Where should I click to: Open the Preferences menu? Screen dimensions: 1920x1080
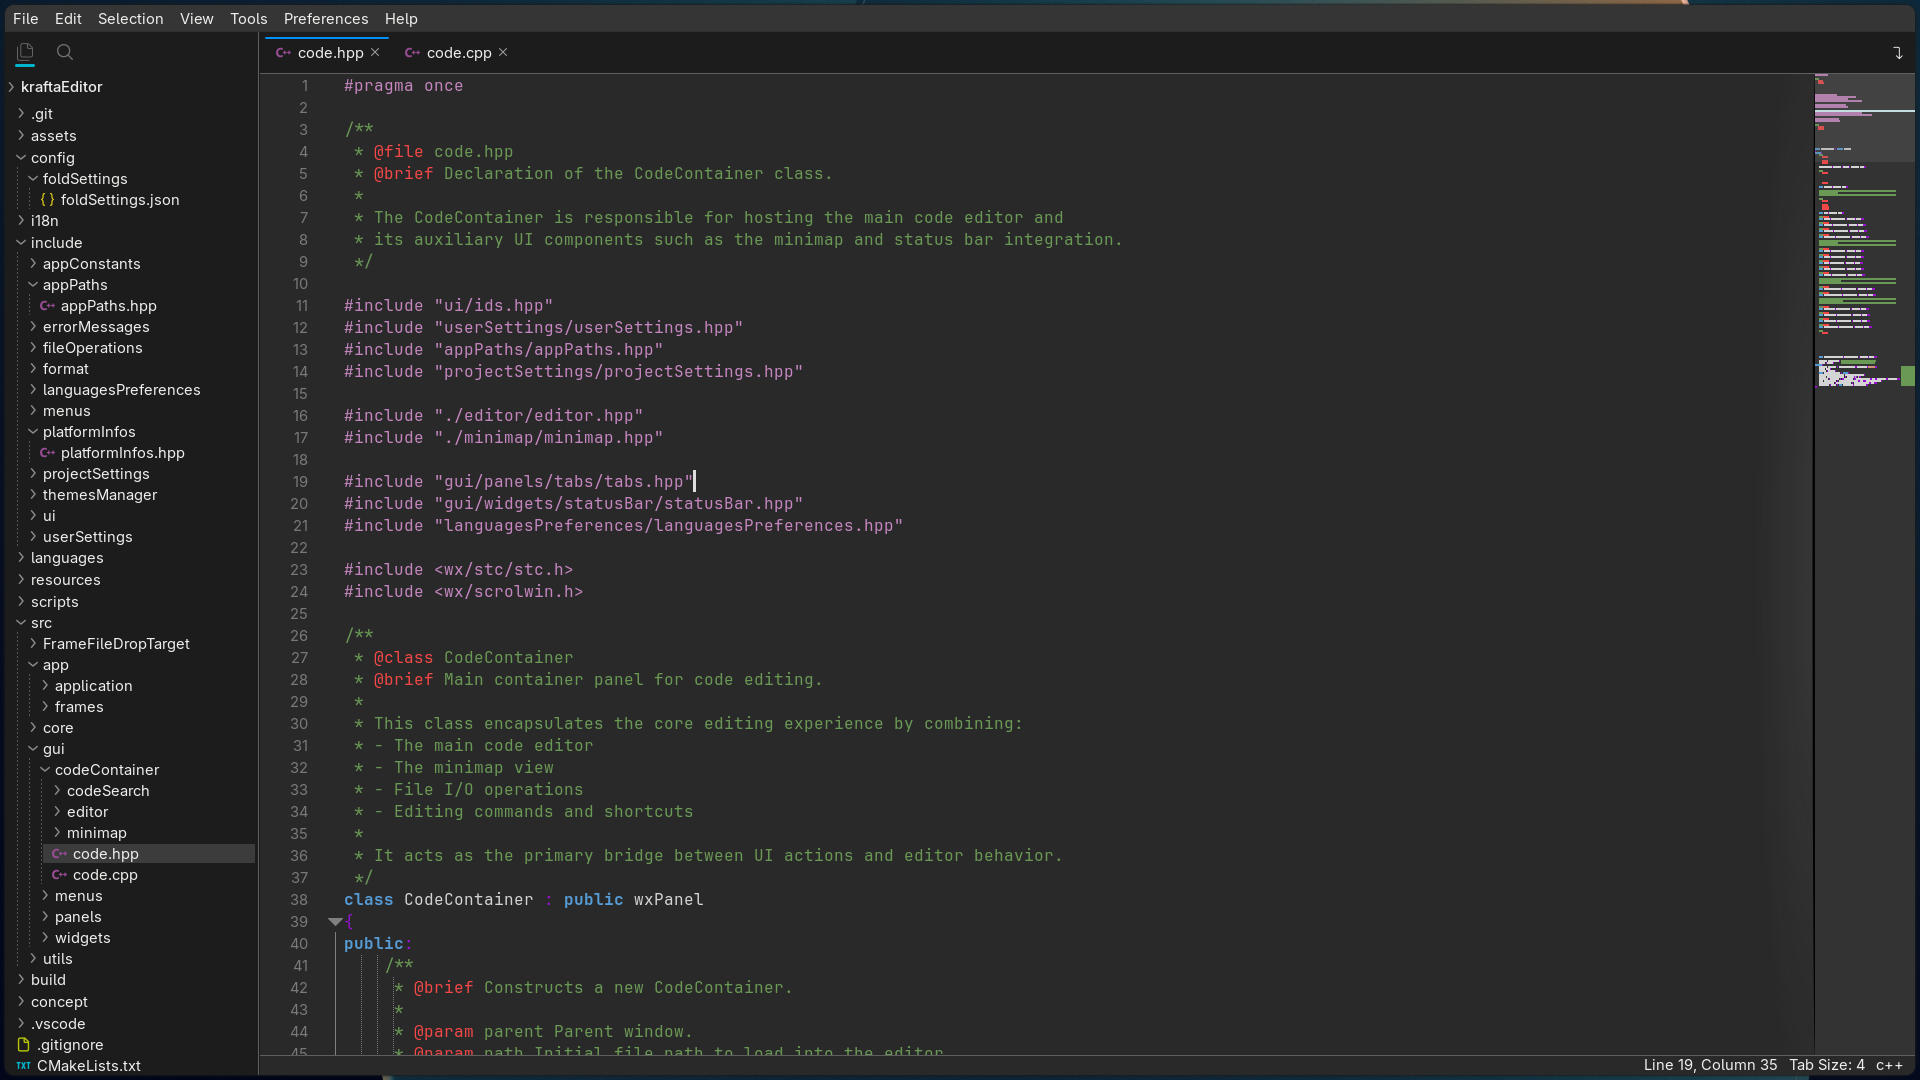[x=325, y=18]
